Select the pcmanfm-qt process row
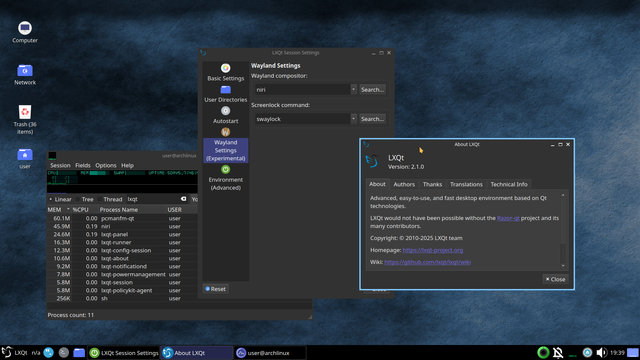 [122, 218]
